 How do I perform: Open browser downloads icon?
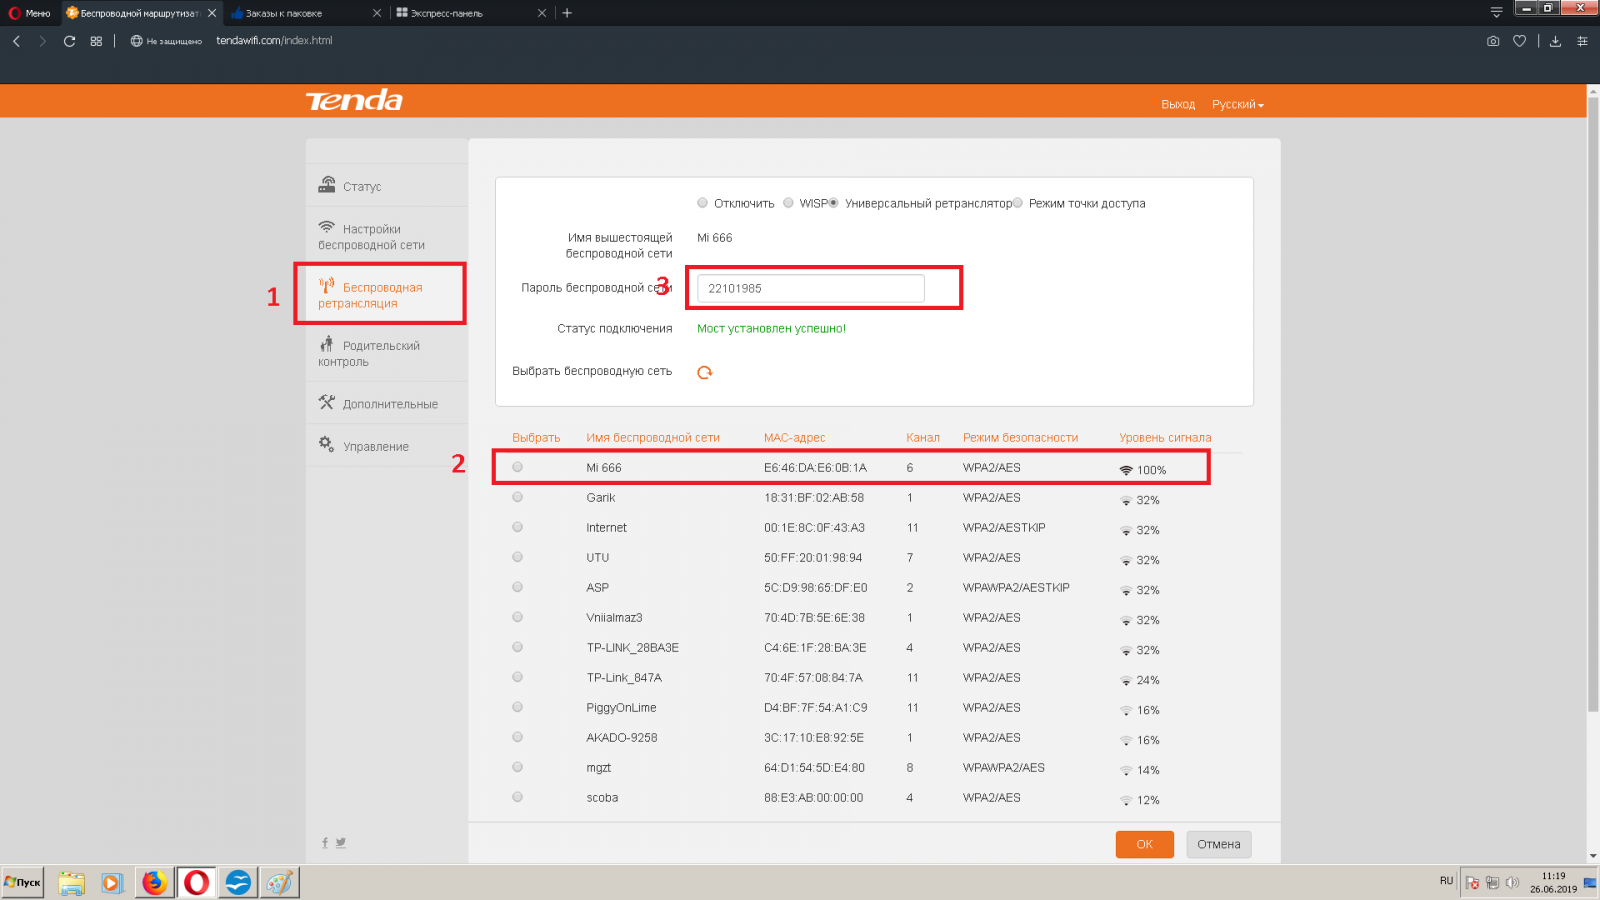(1555, 41)
